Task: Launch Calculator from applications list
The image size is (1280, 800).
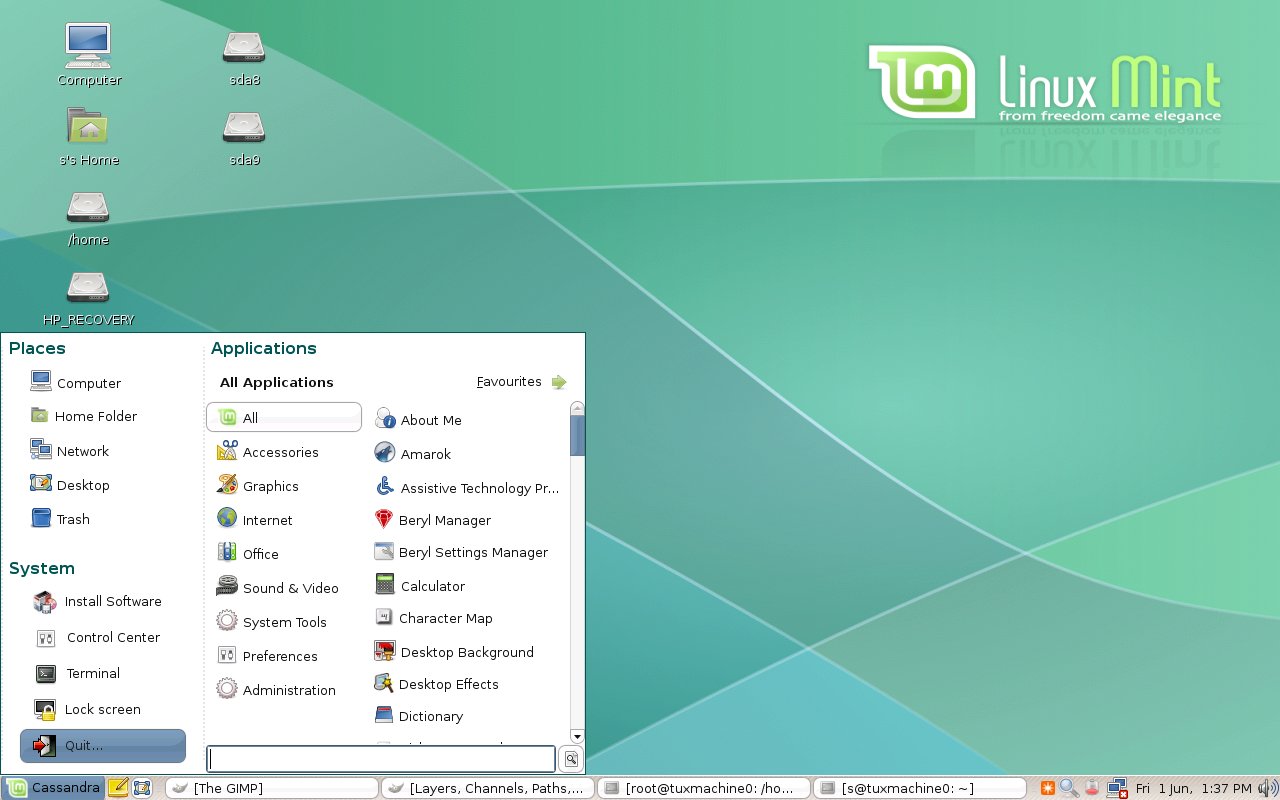Action: (420, 586)
